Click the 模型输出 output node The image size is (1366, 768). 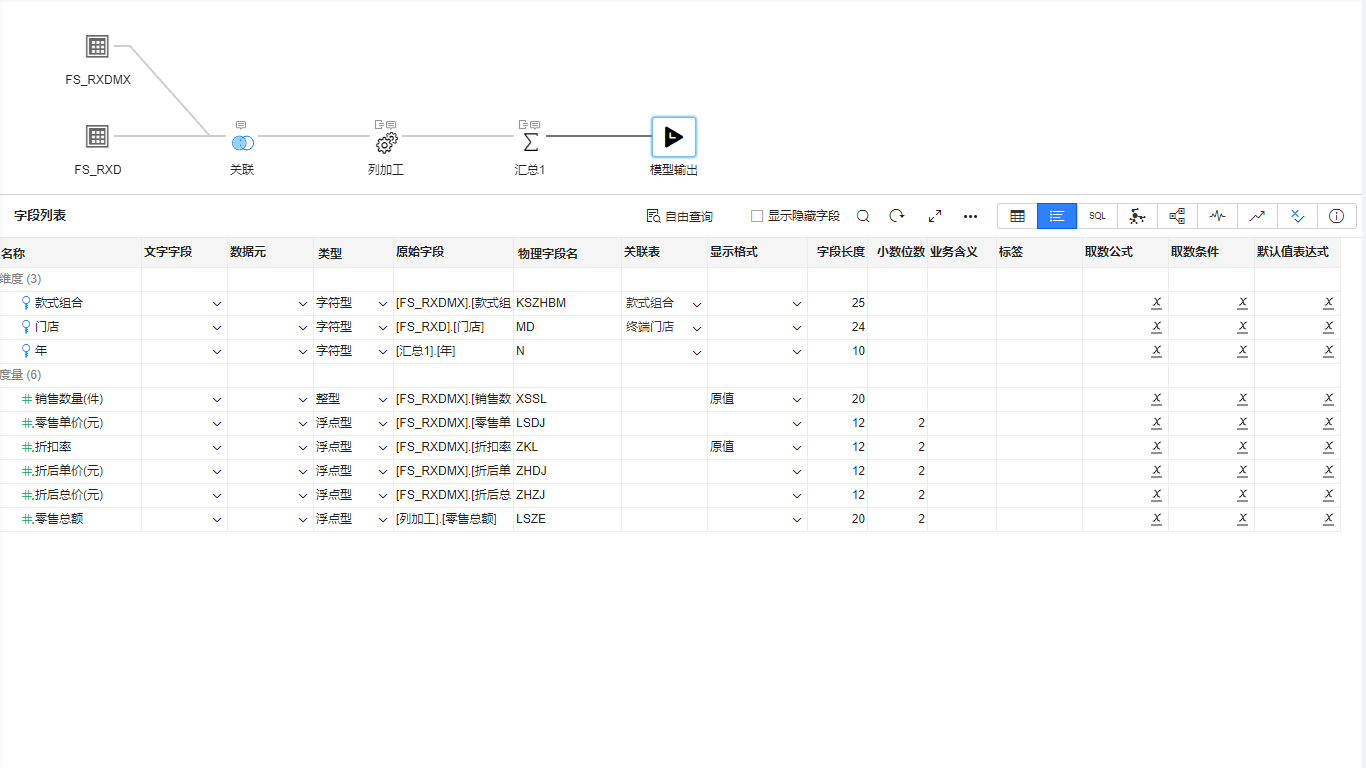click(x=673, y=136)
